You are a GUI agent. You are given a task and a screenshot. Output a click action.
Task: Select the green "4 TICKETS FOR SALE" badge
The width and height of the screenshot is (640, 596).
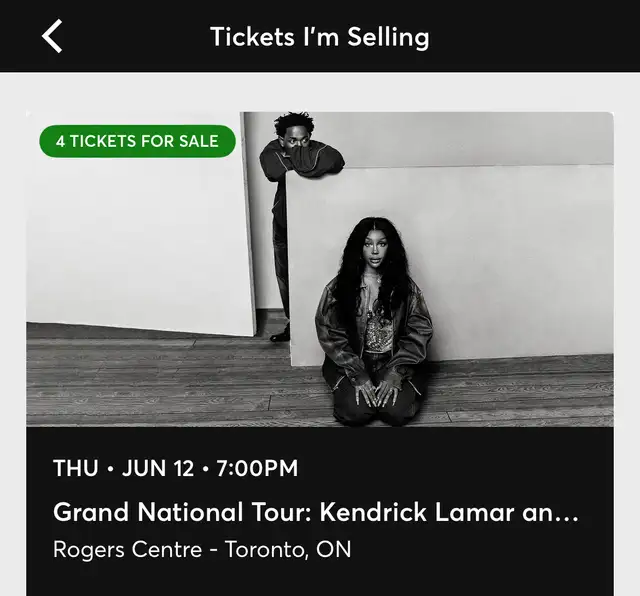(138, 141)
